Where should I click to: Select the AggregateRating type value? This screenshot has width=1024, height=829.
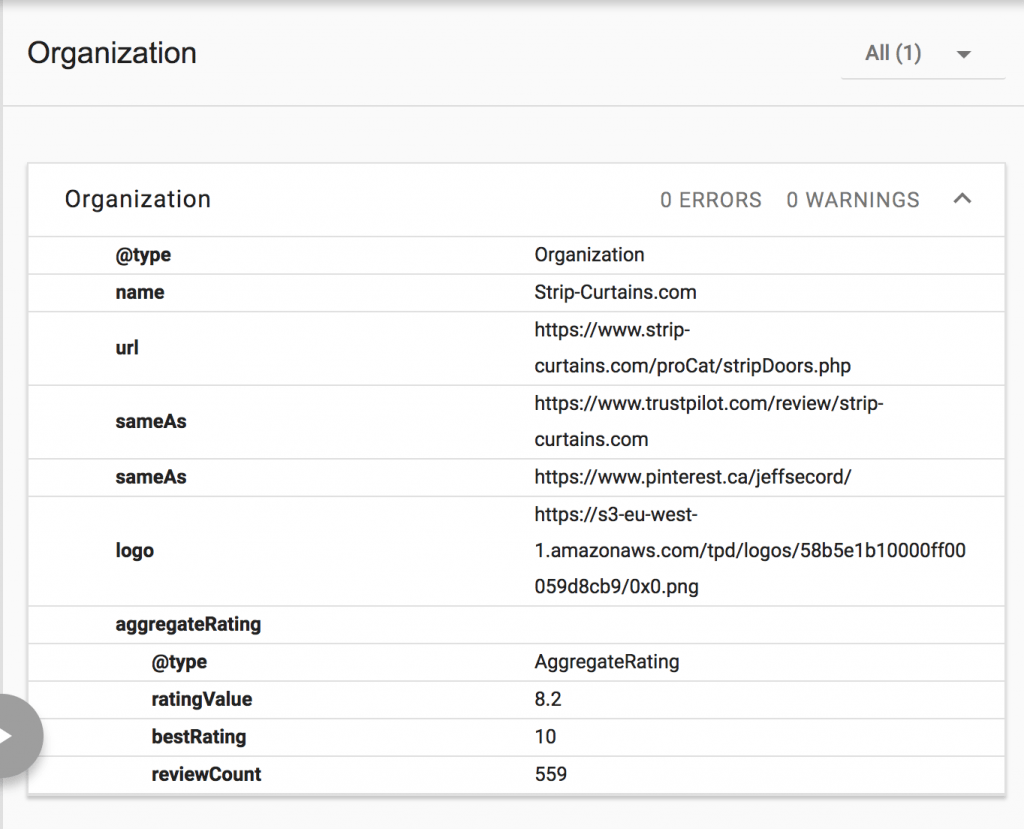pyautogui.click(x=607, y=662)
